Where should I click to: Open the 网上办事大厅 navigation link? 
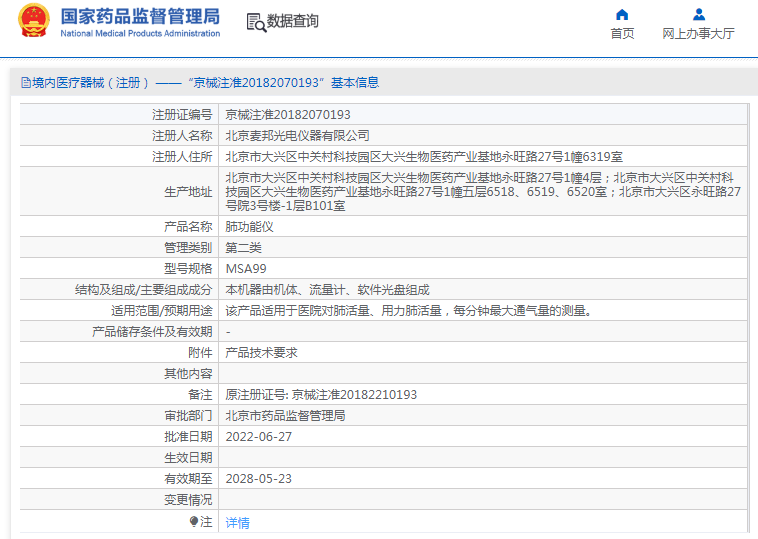pyautogui.click(x=699, y=33)
